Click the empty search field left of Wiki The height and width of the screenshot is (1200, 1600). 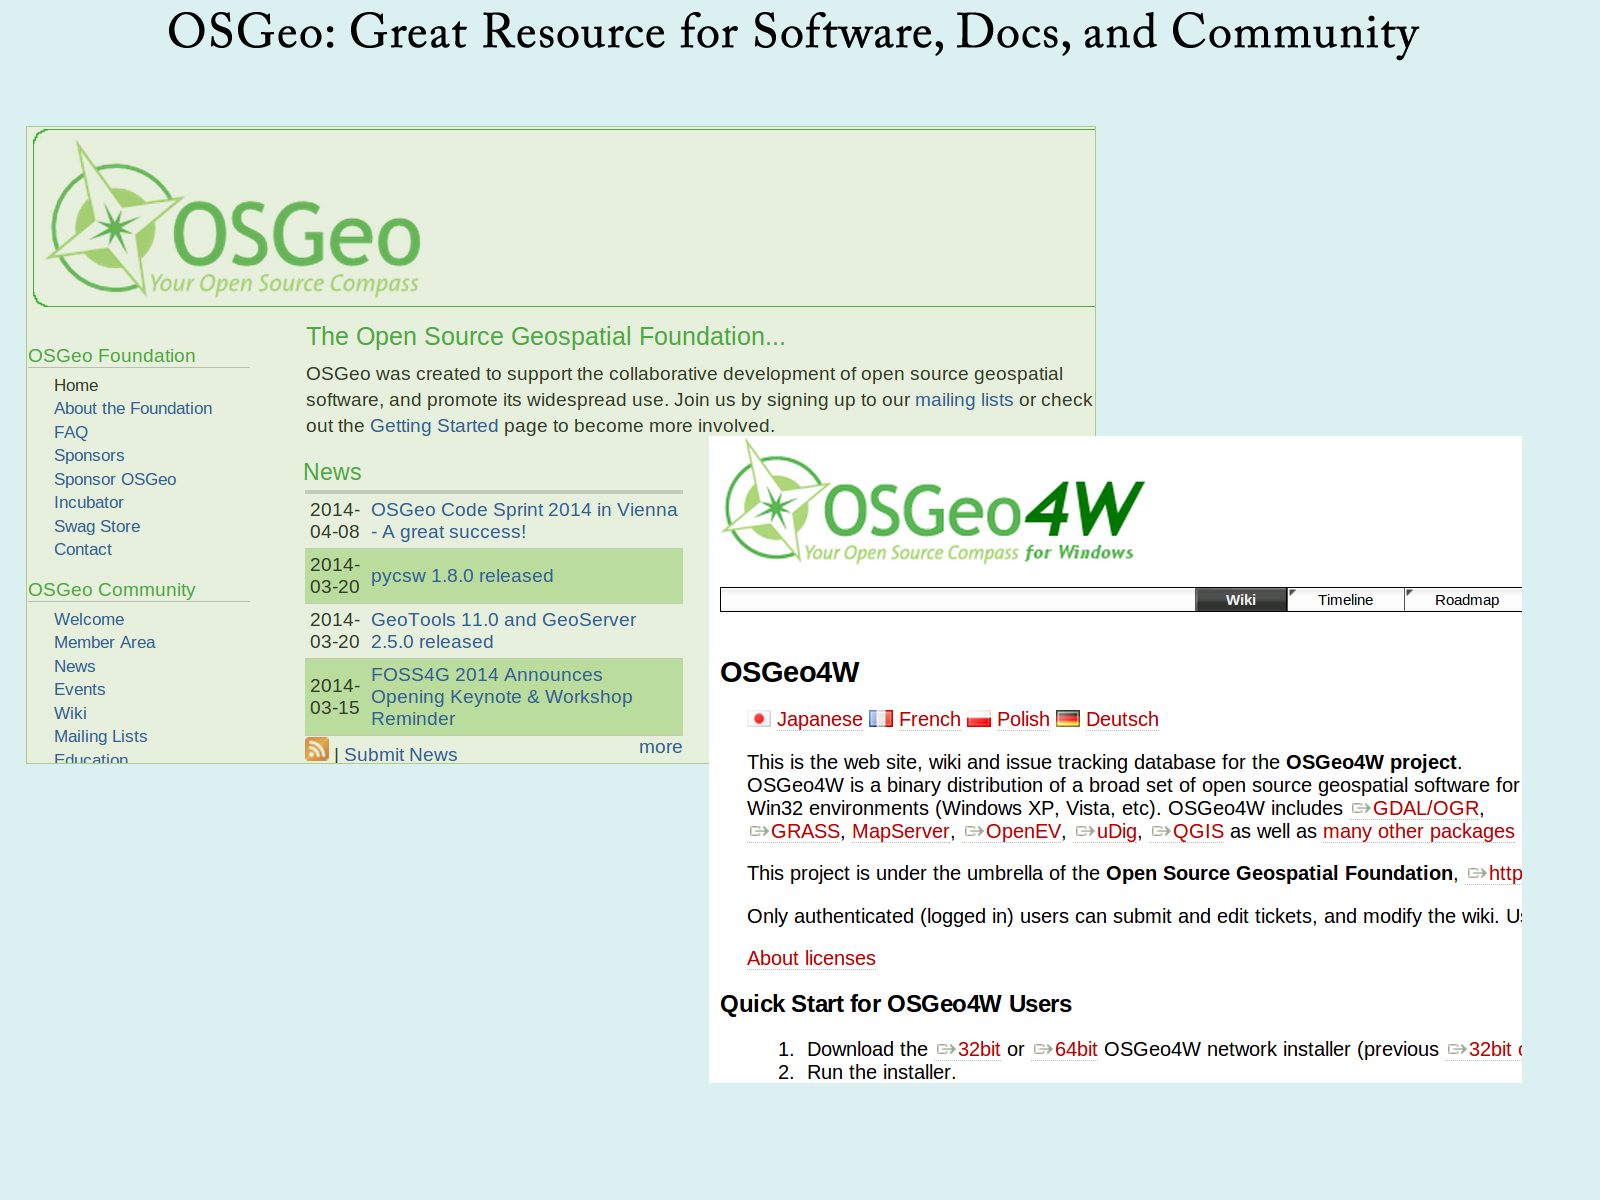pos(957,600)
